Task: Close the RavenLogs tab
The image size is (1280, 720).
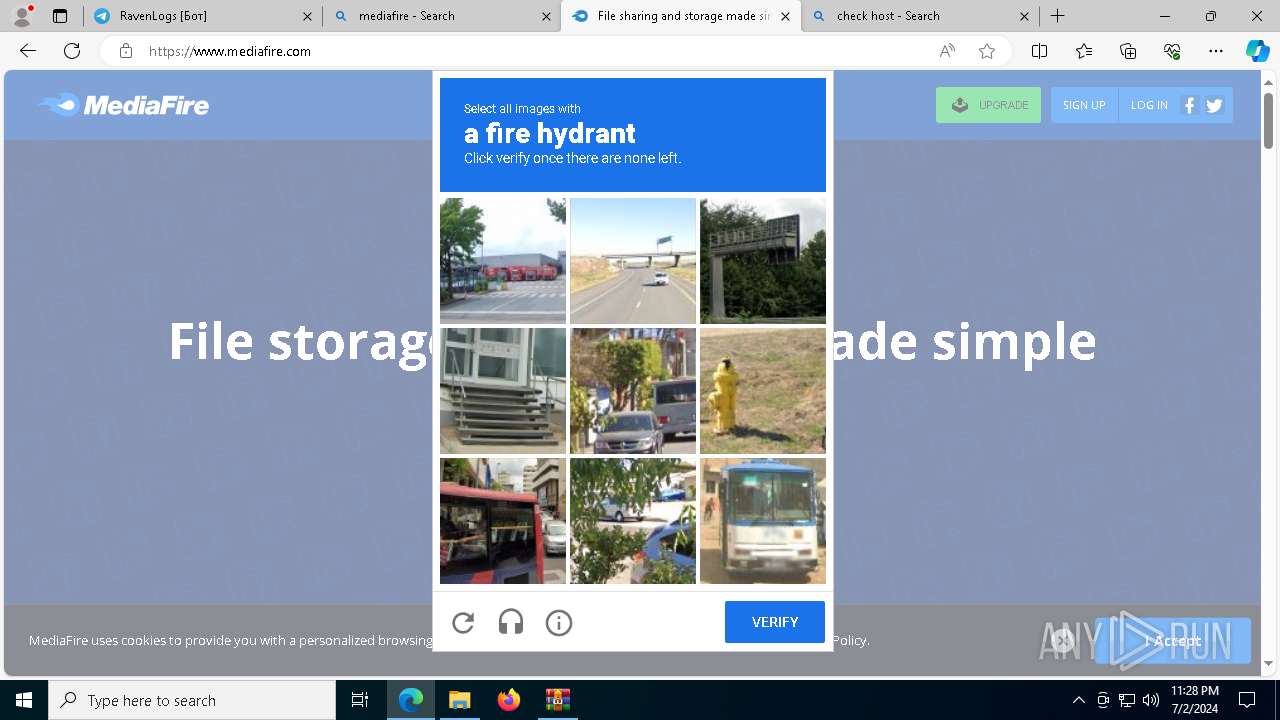Action: tap(307, 16)
